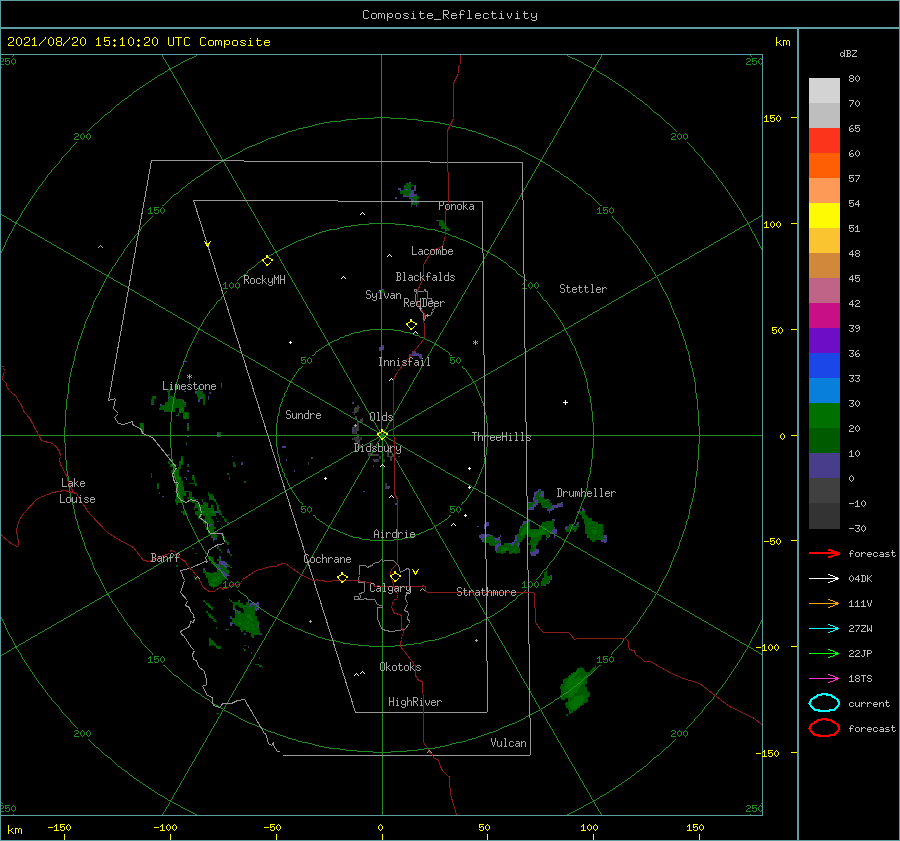900x841 pixels.
Task: Click the Strathmore label
Action: (486, 592)
